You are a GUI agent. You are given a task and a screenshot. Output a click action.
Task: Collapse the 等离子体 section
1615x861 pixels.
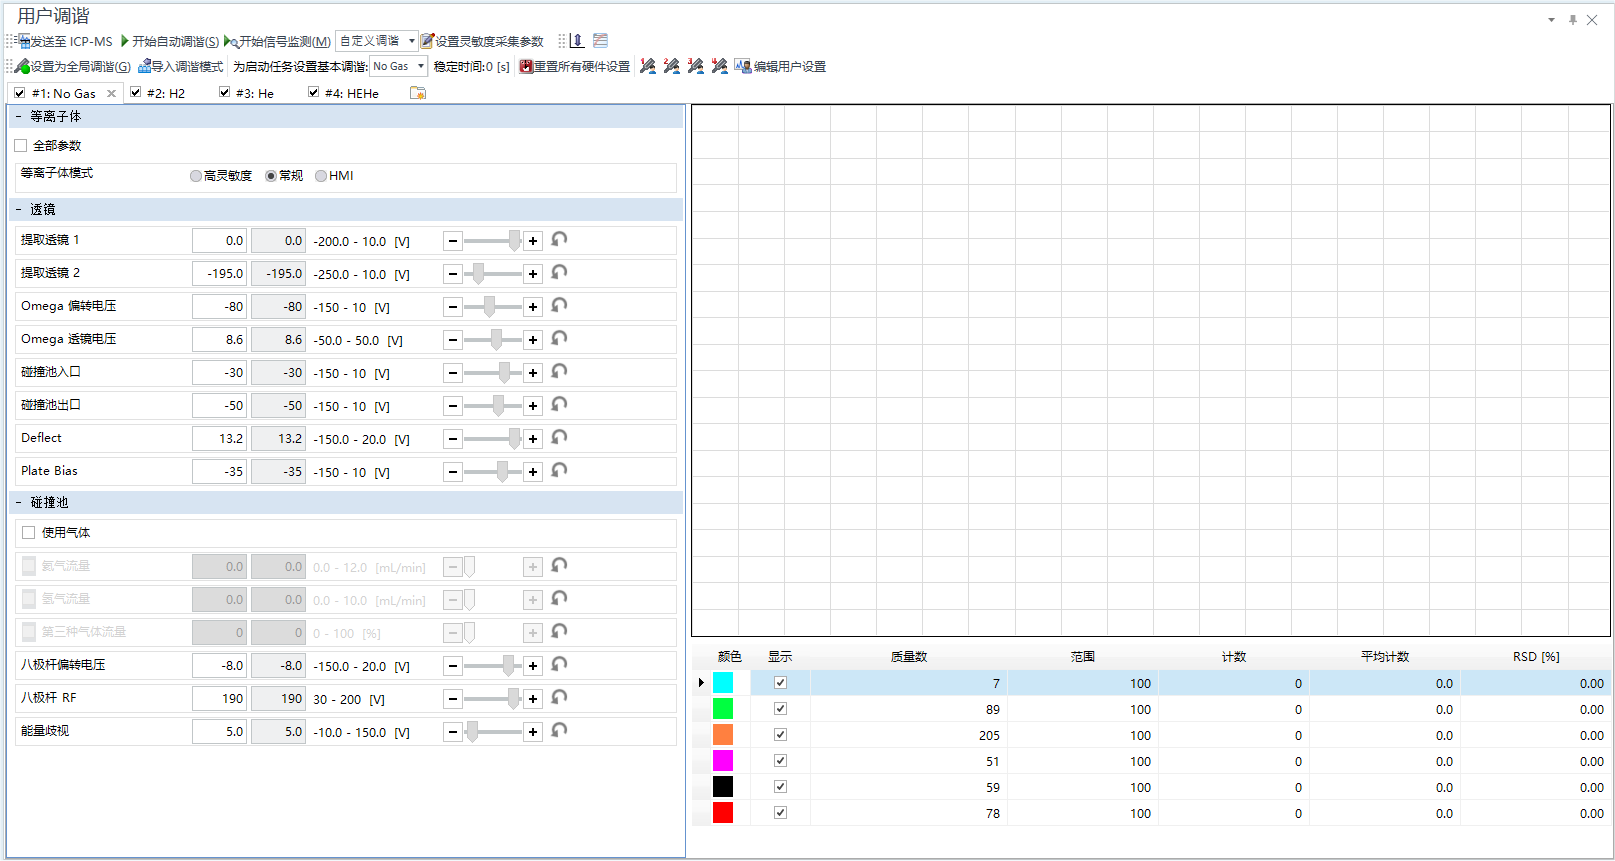click(19, 117)
